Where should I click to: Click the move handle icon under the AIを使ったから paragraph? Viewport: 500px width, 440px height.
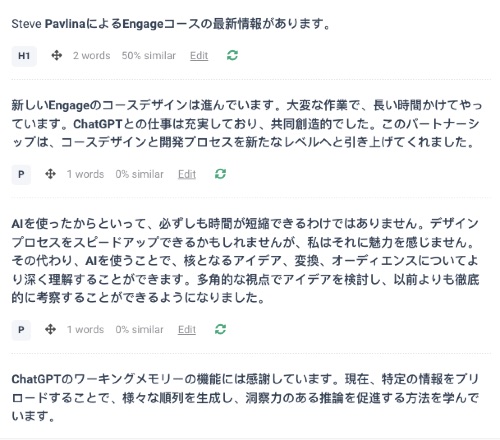tap(50, 329)
